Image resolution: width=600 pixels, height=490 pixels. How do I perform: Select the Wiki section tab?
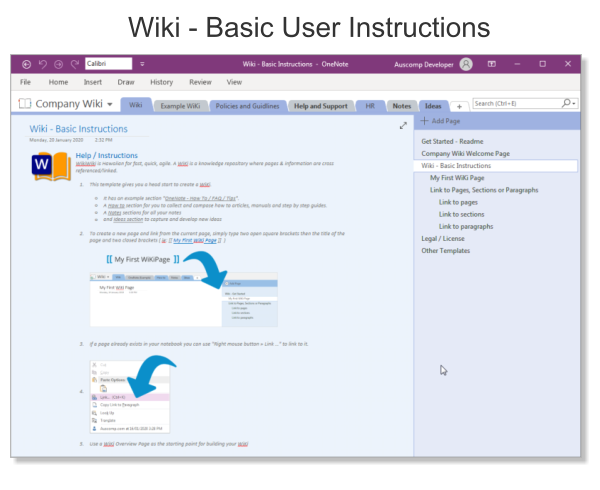(136, 105)
